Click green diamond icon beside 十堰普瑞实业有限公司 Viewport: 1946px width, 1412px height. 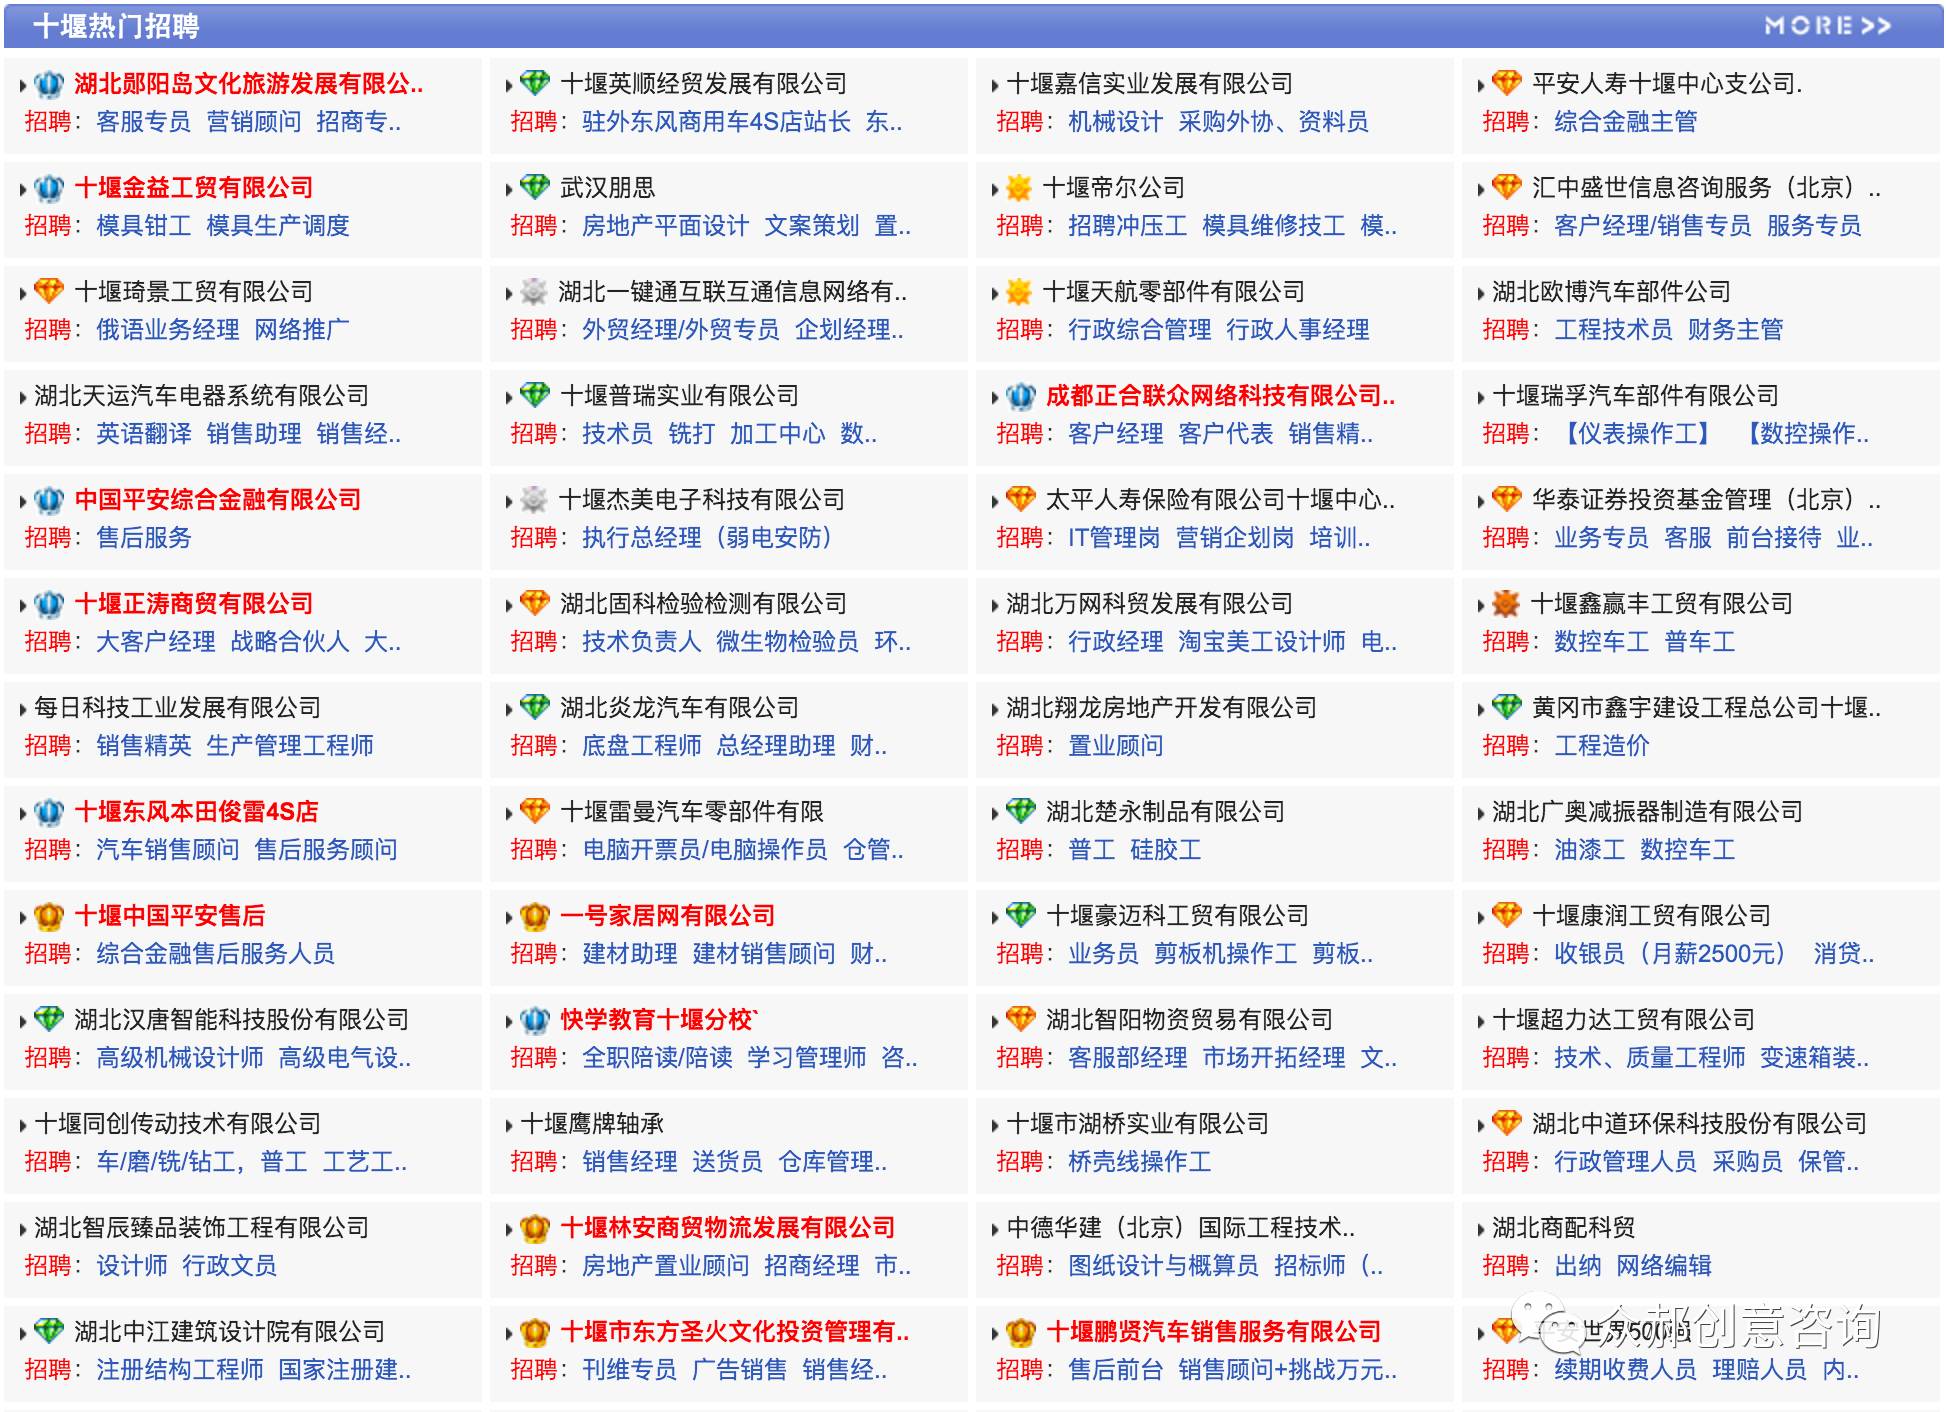tap(535, 395)
